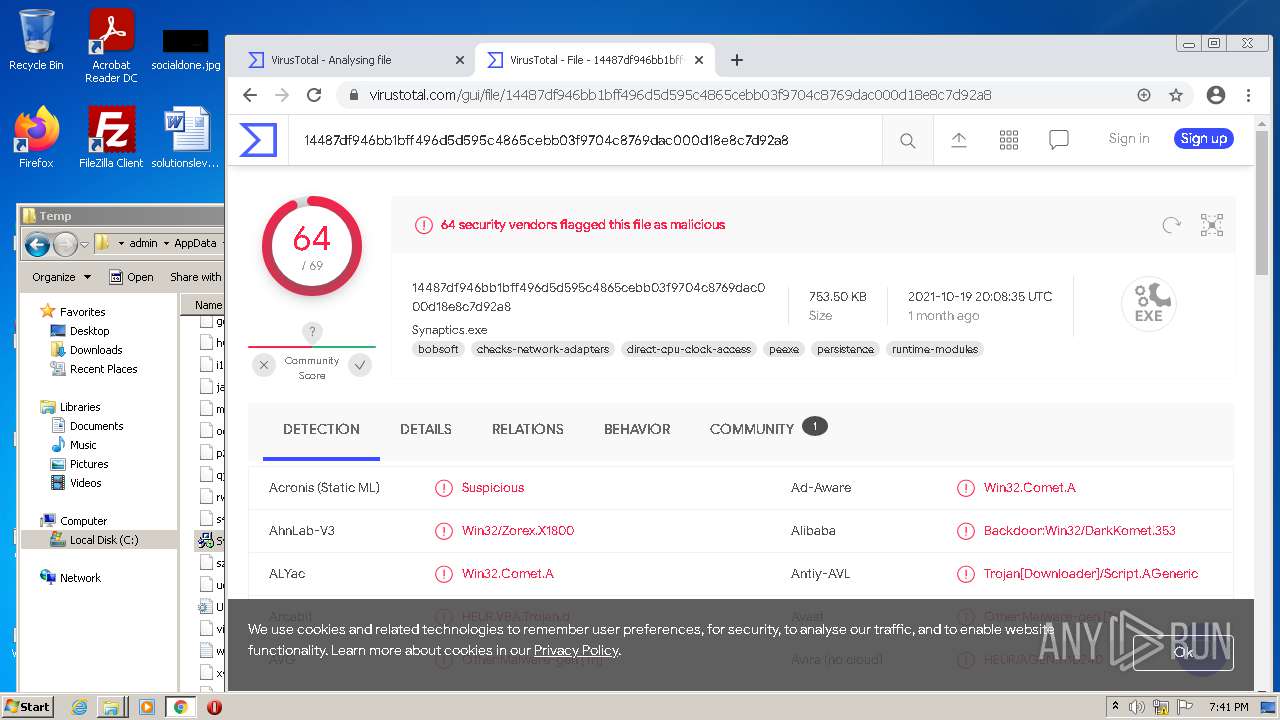Image resolution: width=1280 pixels, height=720 pixels.
Task: Click the reanalyze file refresh icon
Action: tap(1172, 225)
